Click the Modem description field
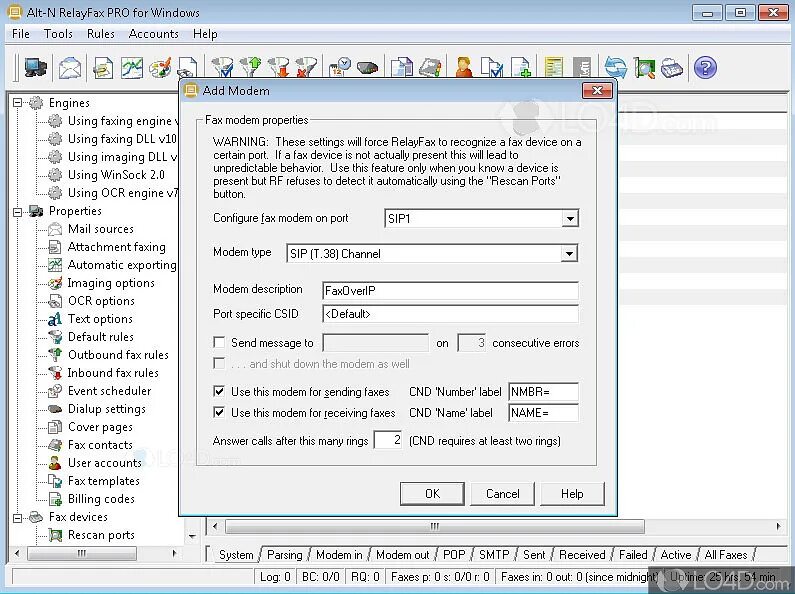This screenshot has width=795, height=594. click(450, 290)
